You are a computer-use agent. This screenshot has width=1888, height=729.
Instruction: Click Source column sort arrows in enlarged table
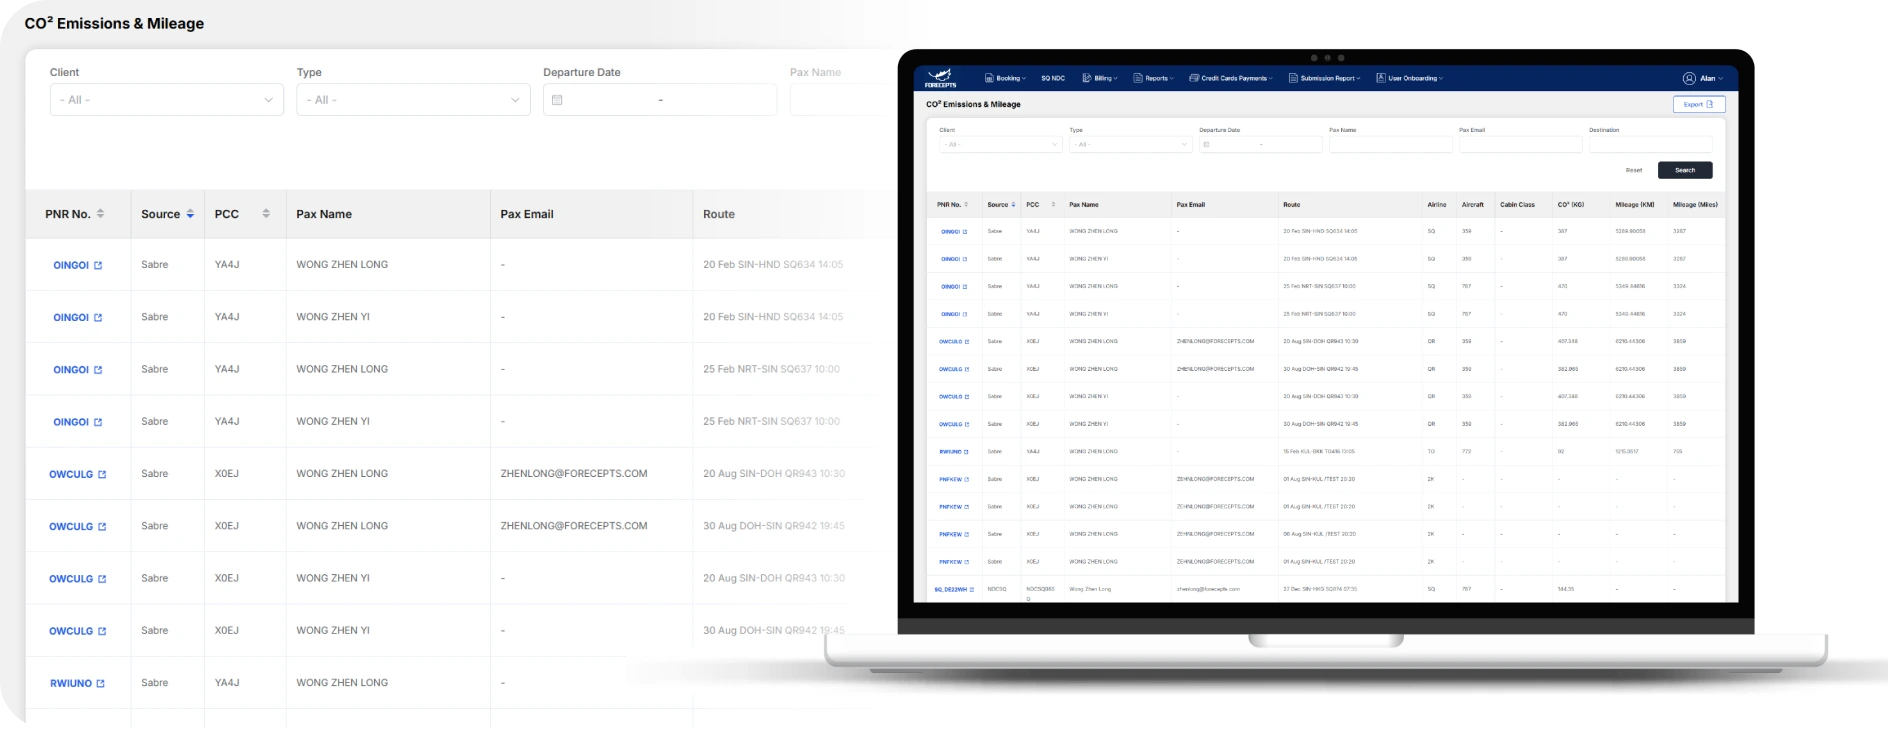pyautogui.click(x=190, y=214)
